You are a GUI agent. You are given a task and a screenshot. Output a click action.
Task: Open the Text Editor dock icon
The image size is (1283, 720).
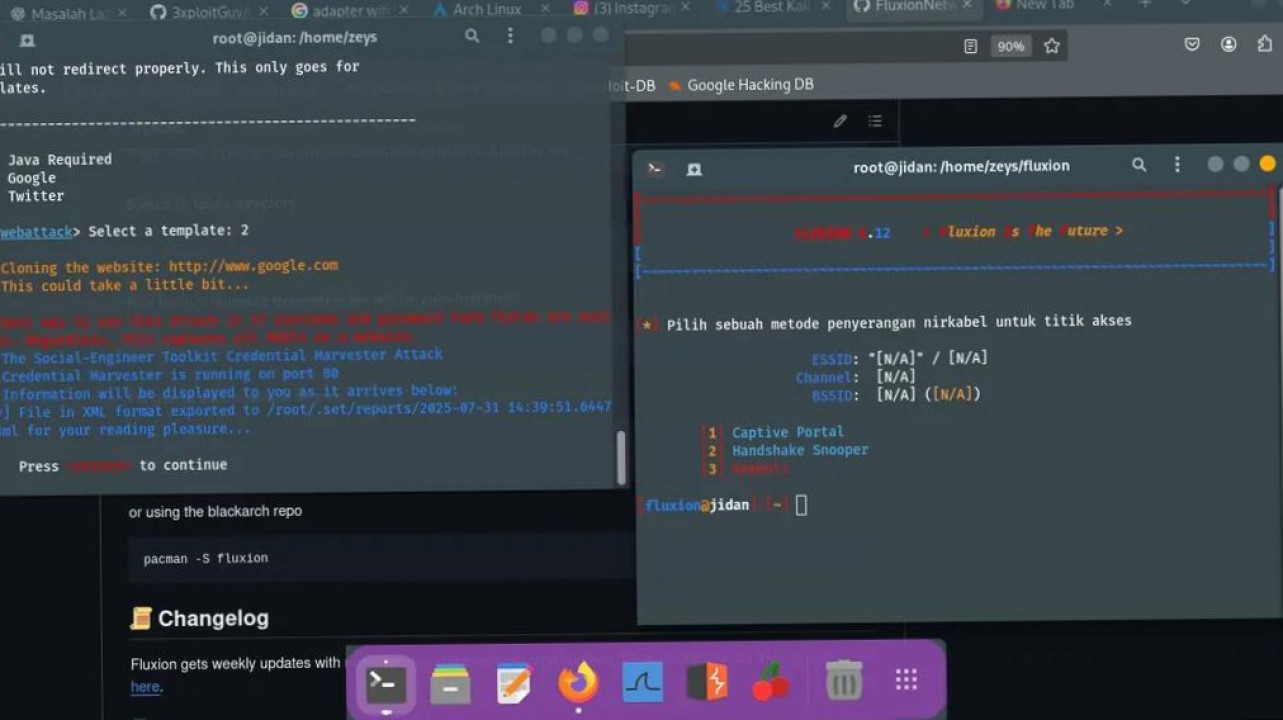[514, 683]
